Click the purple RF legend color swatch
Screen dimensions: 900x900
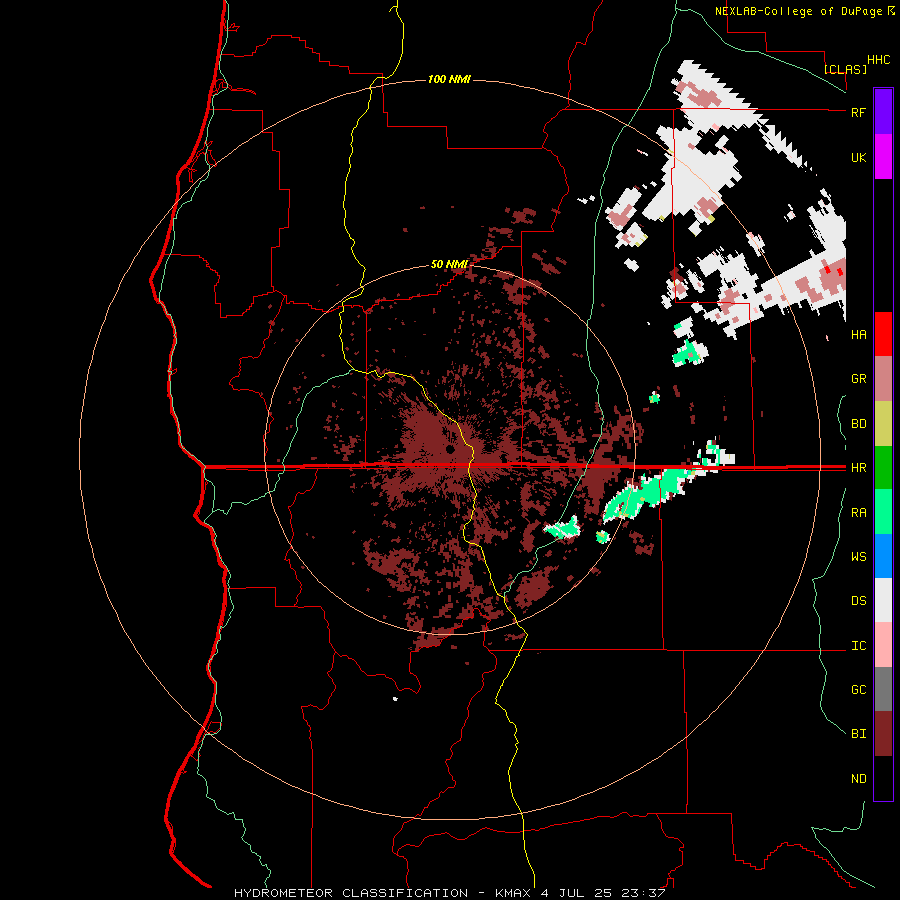coord(883,112)
